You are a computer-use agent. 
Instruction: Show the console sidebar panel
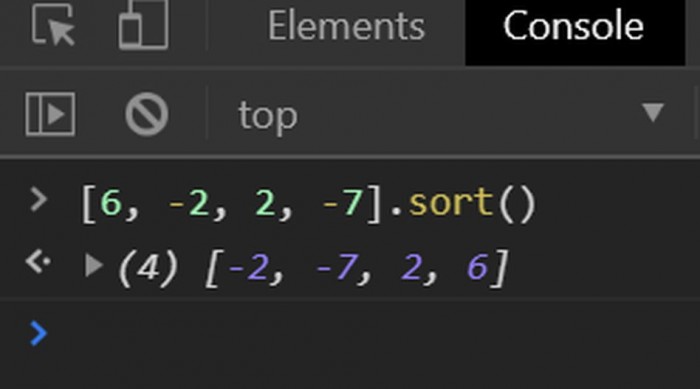(x=50, y=114)
